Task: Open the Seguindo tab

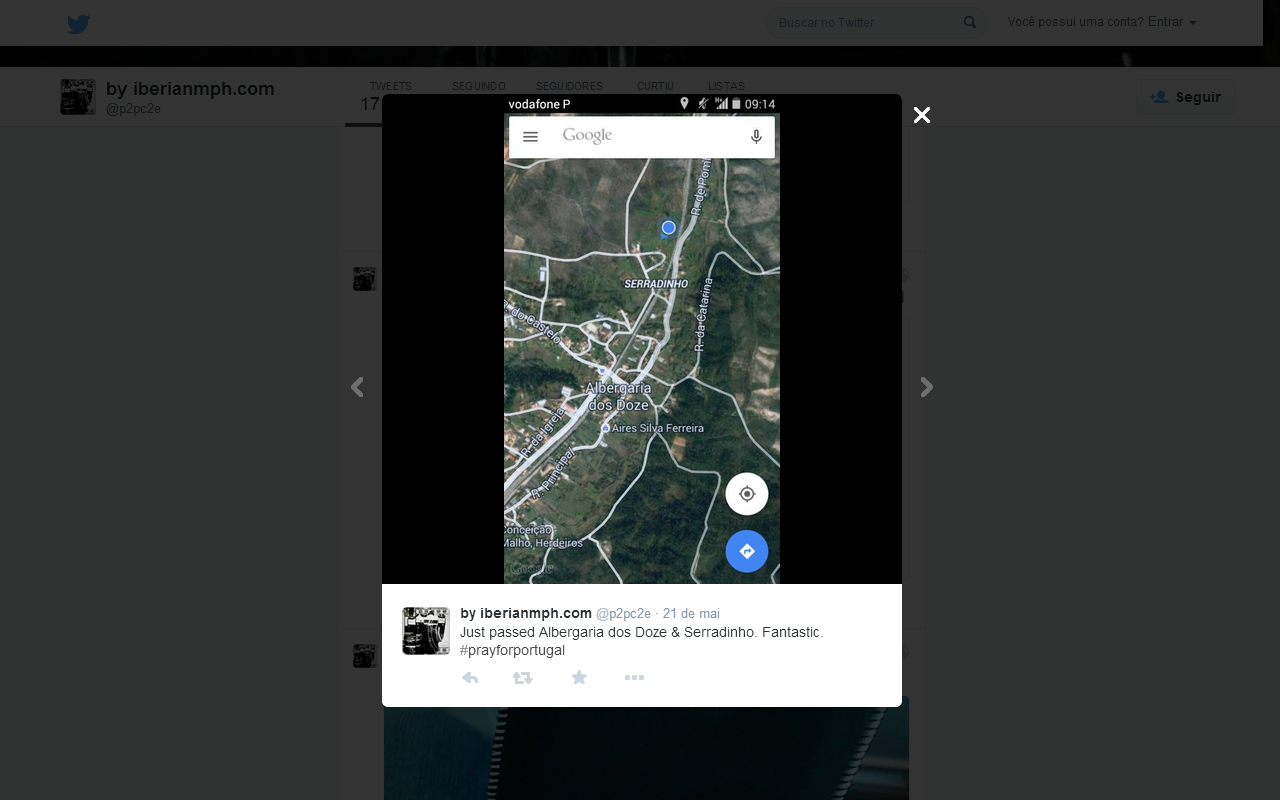Action: coord(478,87)
